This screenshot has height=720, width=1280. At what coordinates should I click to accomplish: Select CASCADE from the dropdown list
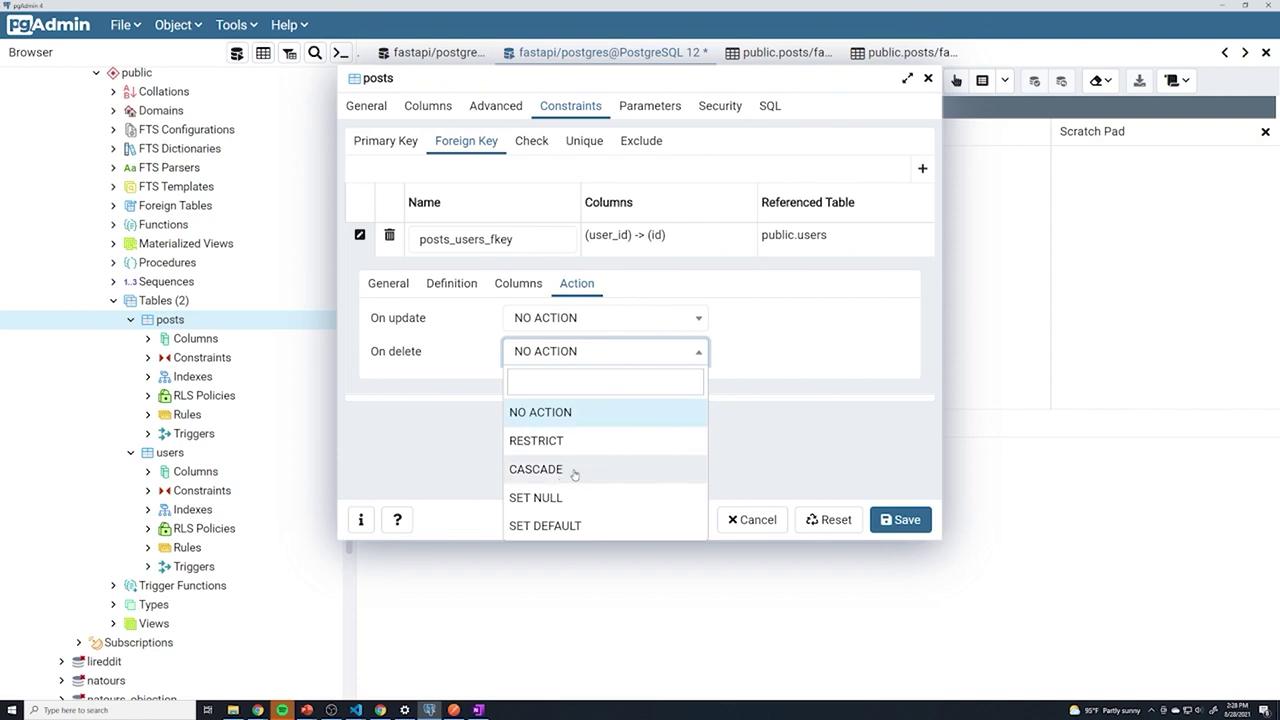coord(605,469)
